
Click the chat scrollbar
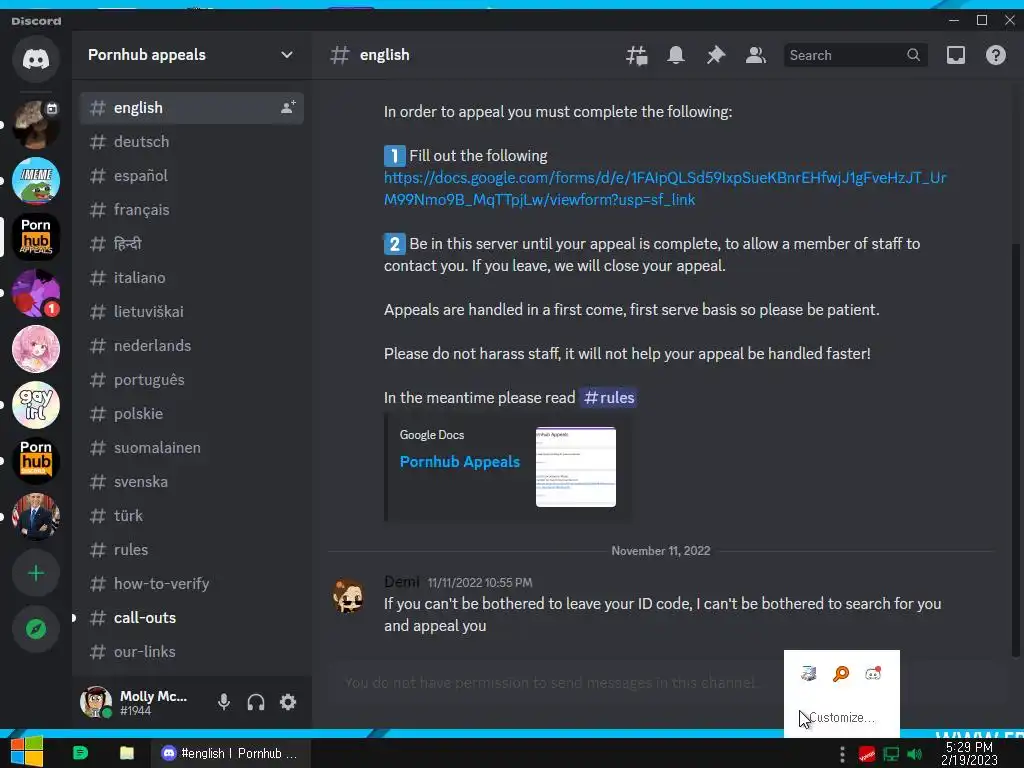pos(1015,449)
